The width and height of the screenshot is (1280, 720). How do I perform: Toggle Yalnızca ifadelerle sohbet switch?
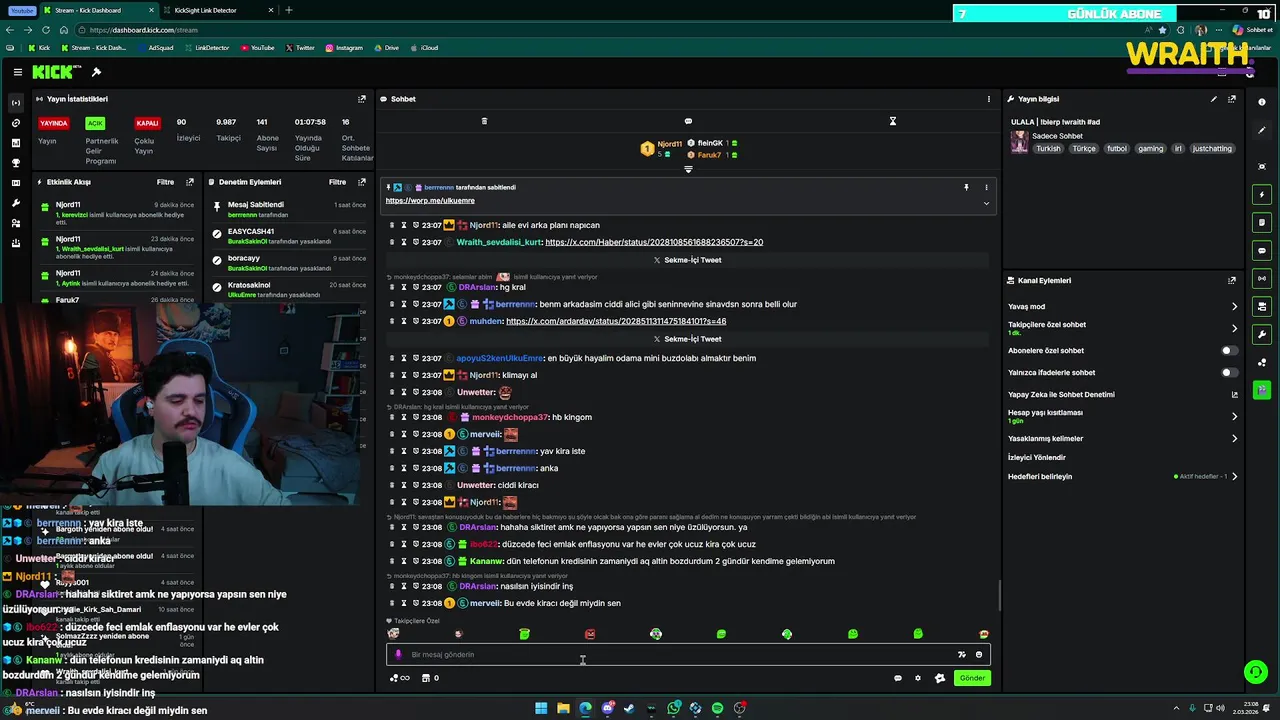(1230, 373)
